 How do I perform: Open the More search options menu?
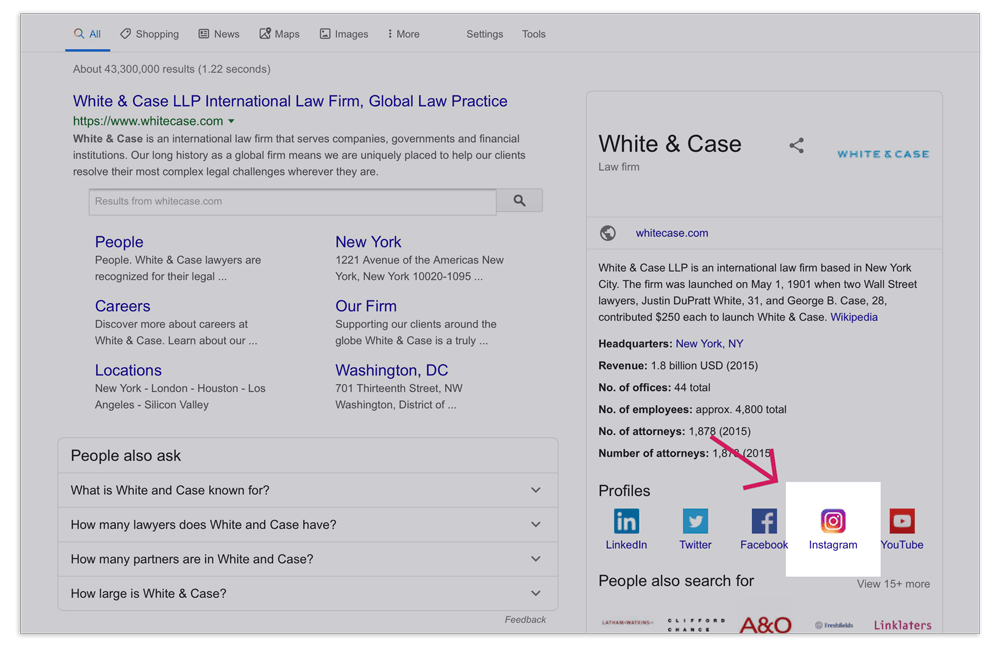(x=404, y=34)
